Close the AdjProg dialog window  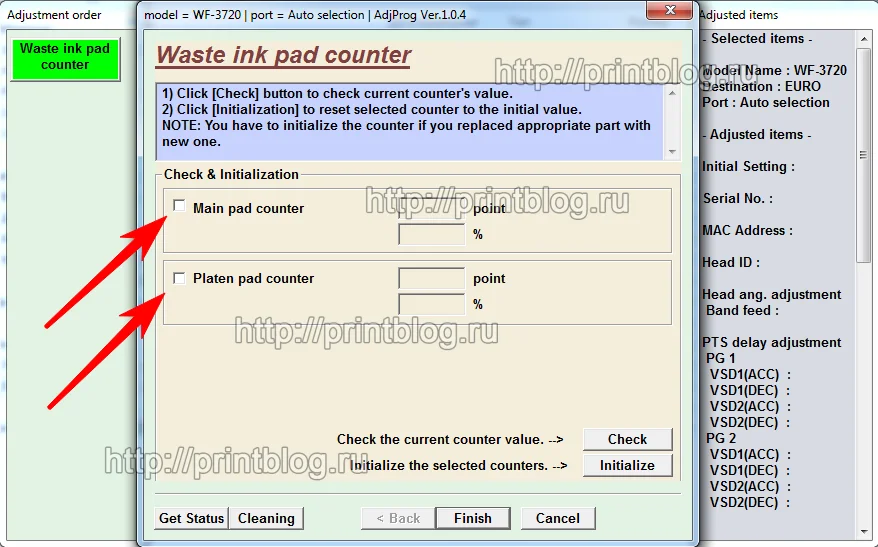pyautogui.click(x=670, y=10)
